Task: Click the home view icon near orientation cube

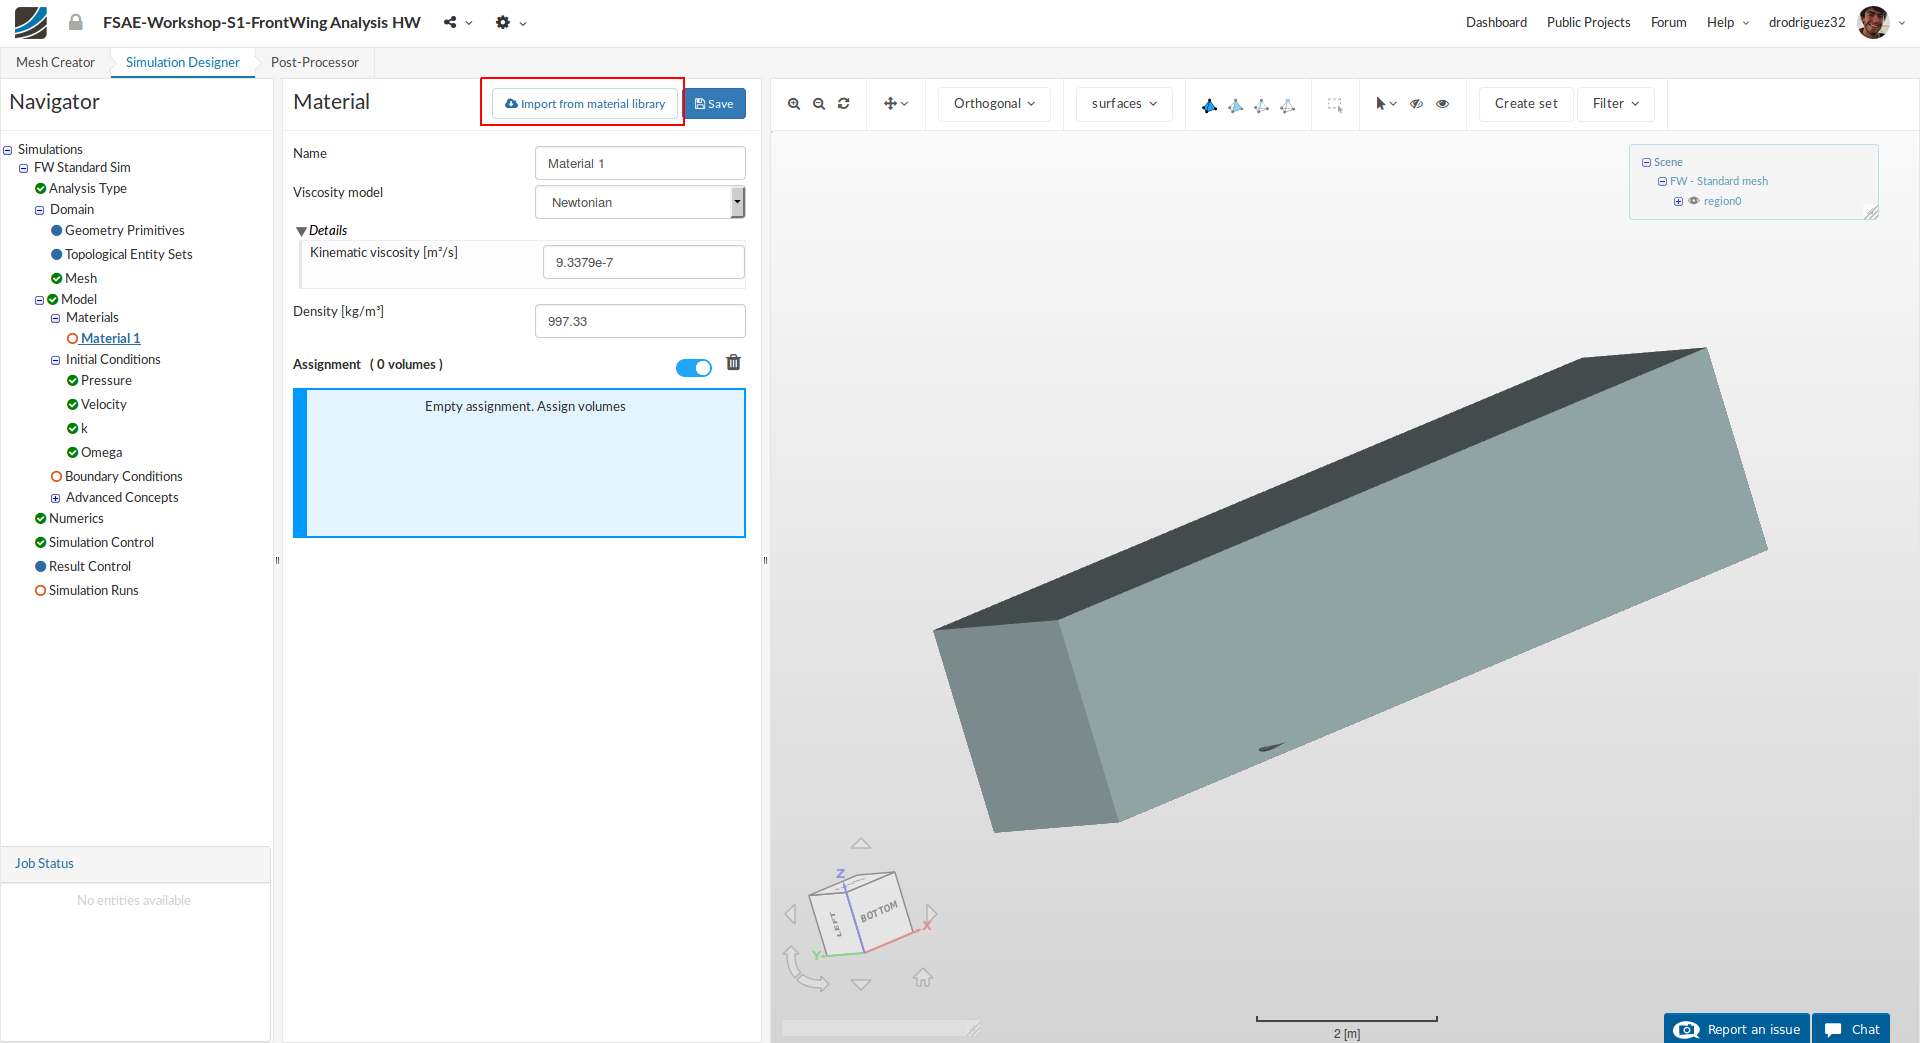Action: coord(922,977)
